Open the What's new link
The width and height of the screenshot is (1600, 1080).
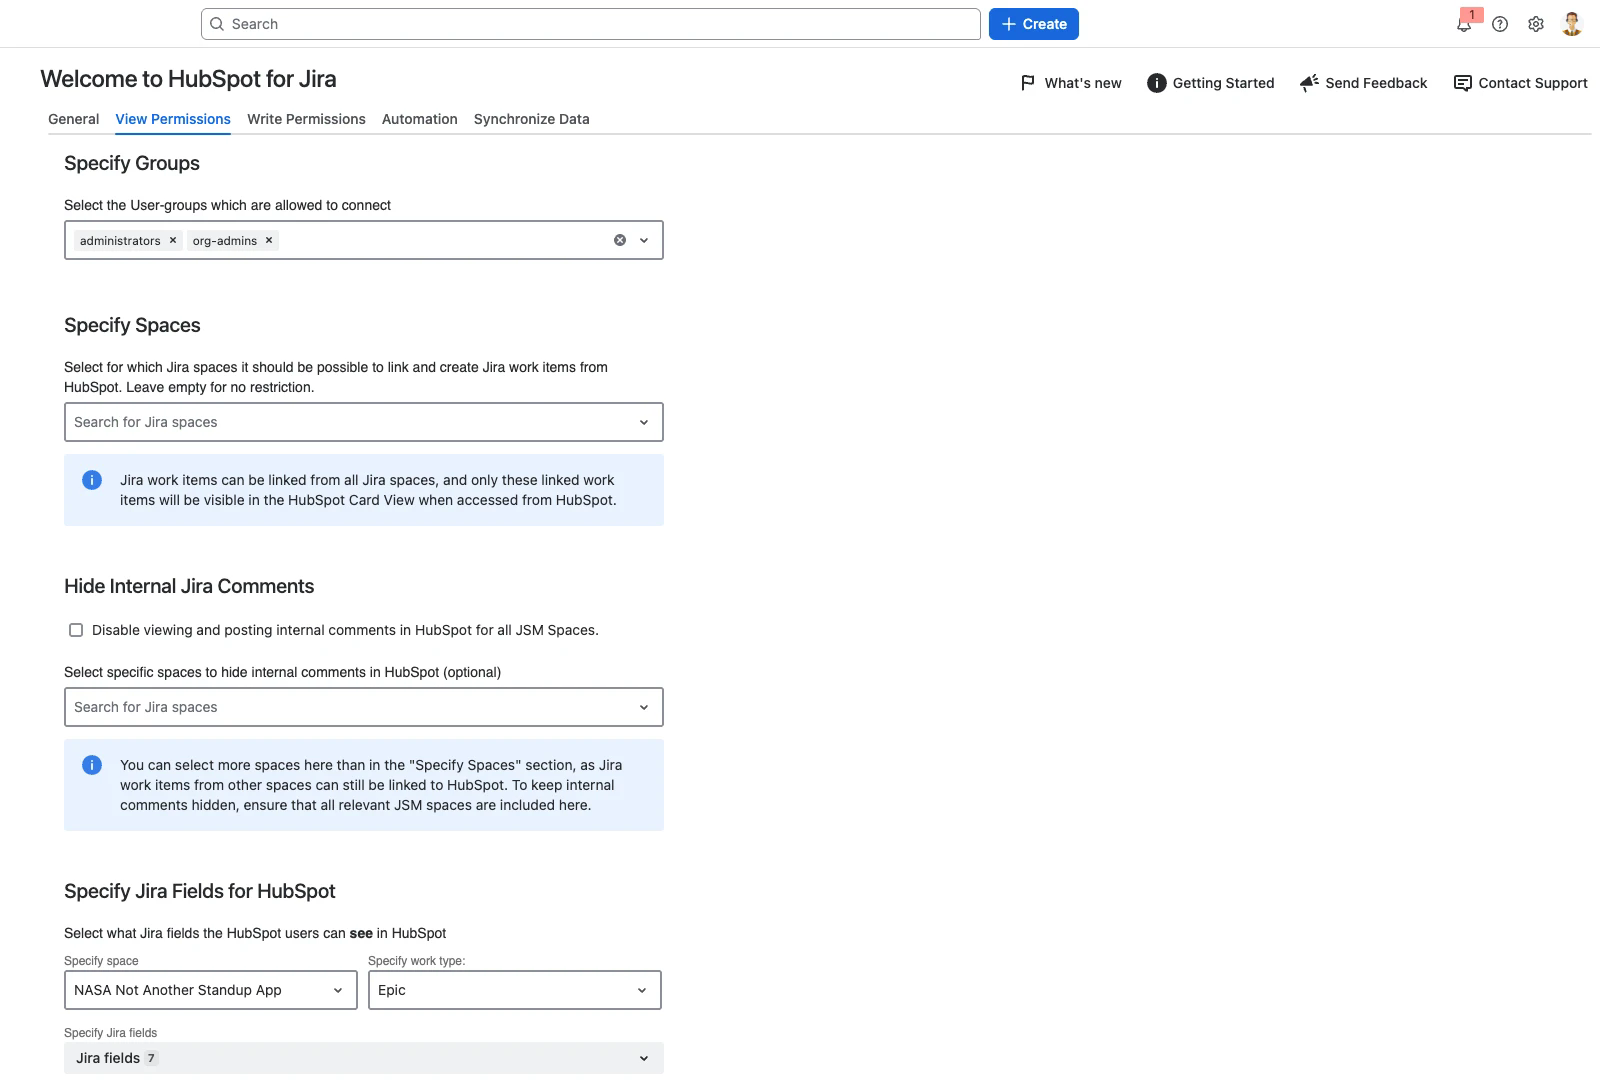(1083, 83)
